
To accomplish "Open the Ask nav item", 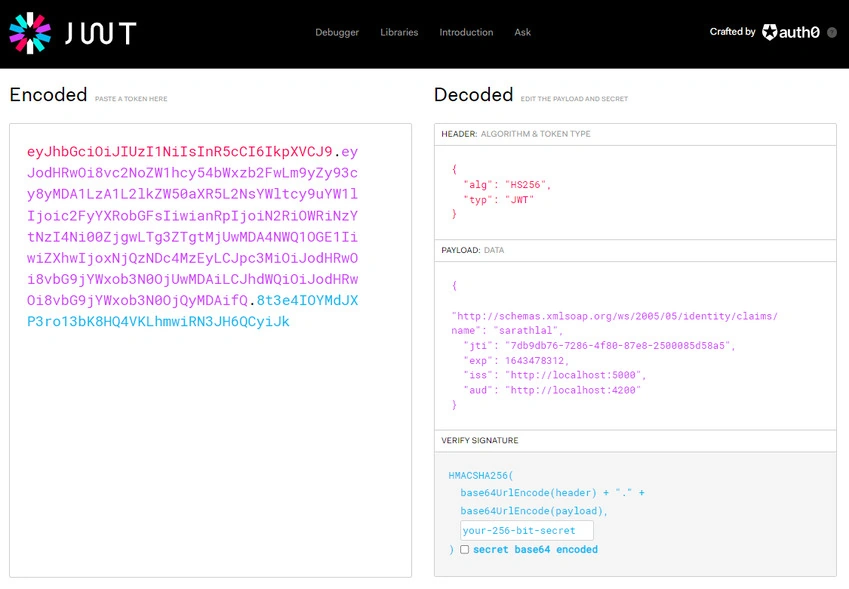I will (523, 32).
